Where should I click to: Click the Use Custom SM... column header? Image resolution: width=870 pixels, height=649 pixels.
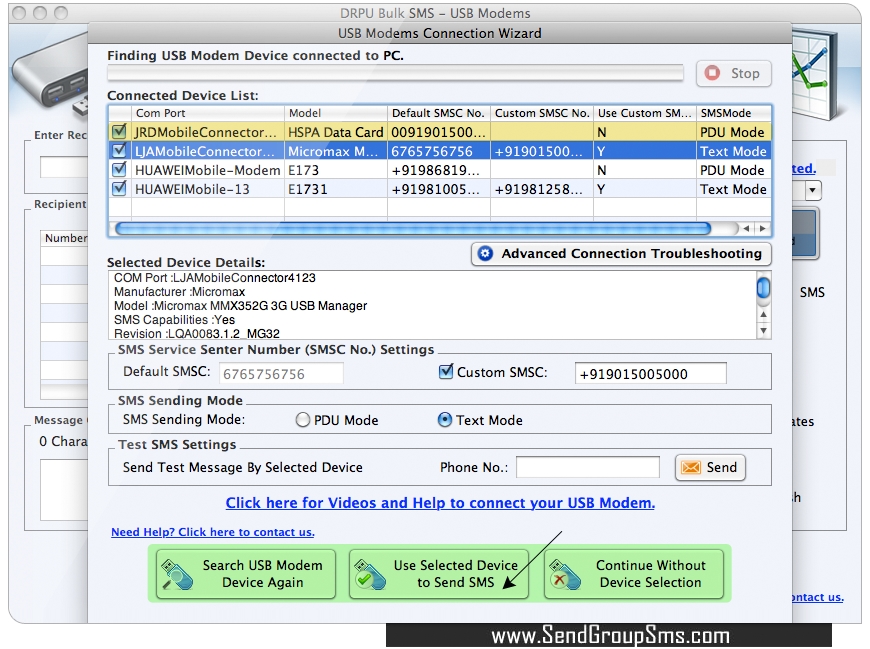coord(645,113)
